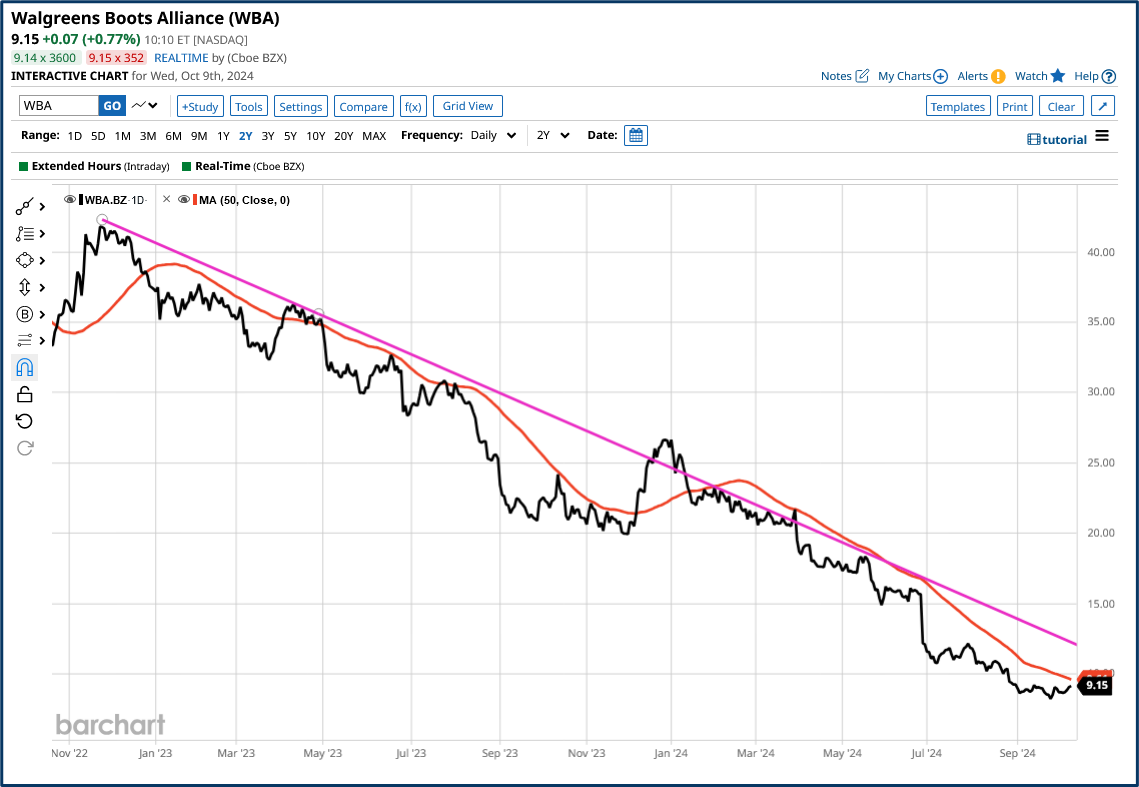Screen dimensions: 1139x787
Task: Click the WBA symbol input field
Action: point(59,106)
